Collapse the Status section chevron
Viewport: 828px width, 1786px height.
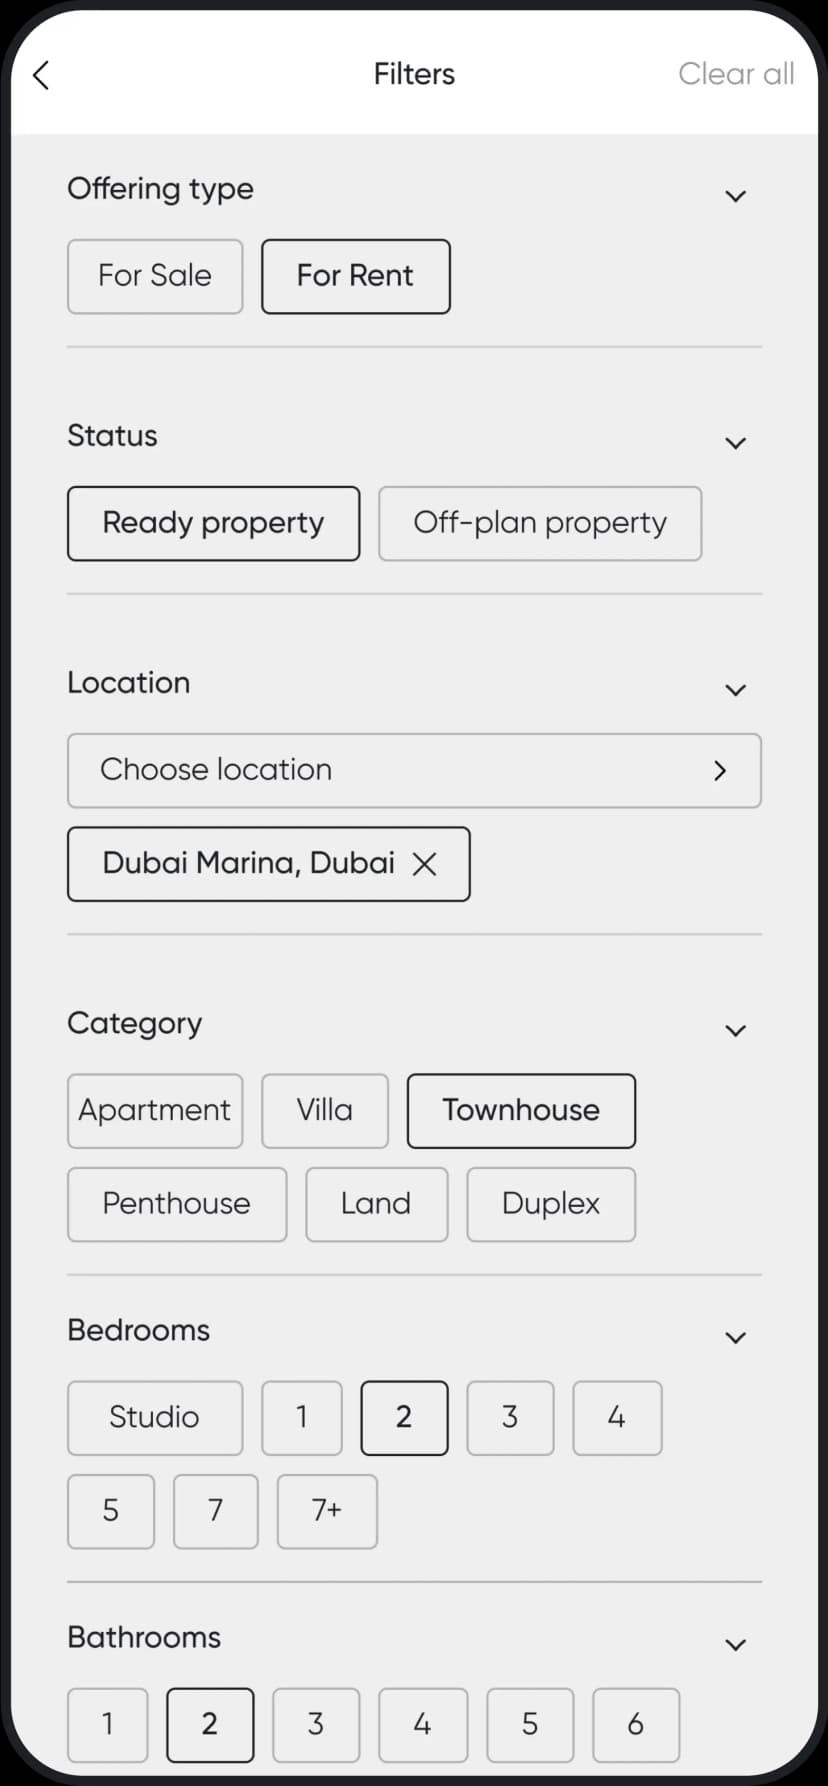tap(735, 443)
